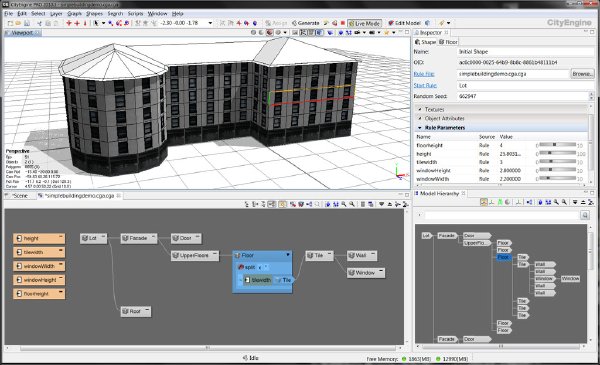The image size is (600, 365).
Task: Click the sphere icon in Model Hierarchy toolbar
Action: click(507, 202)
